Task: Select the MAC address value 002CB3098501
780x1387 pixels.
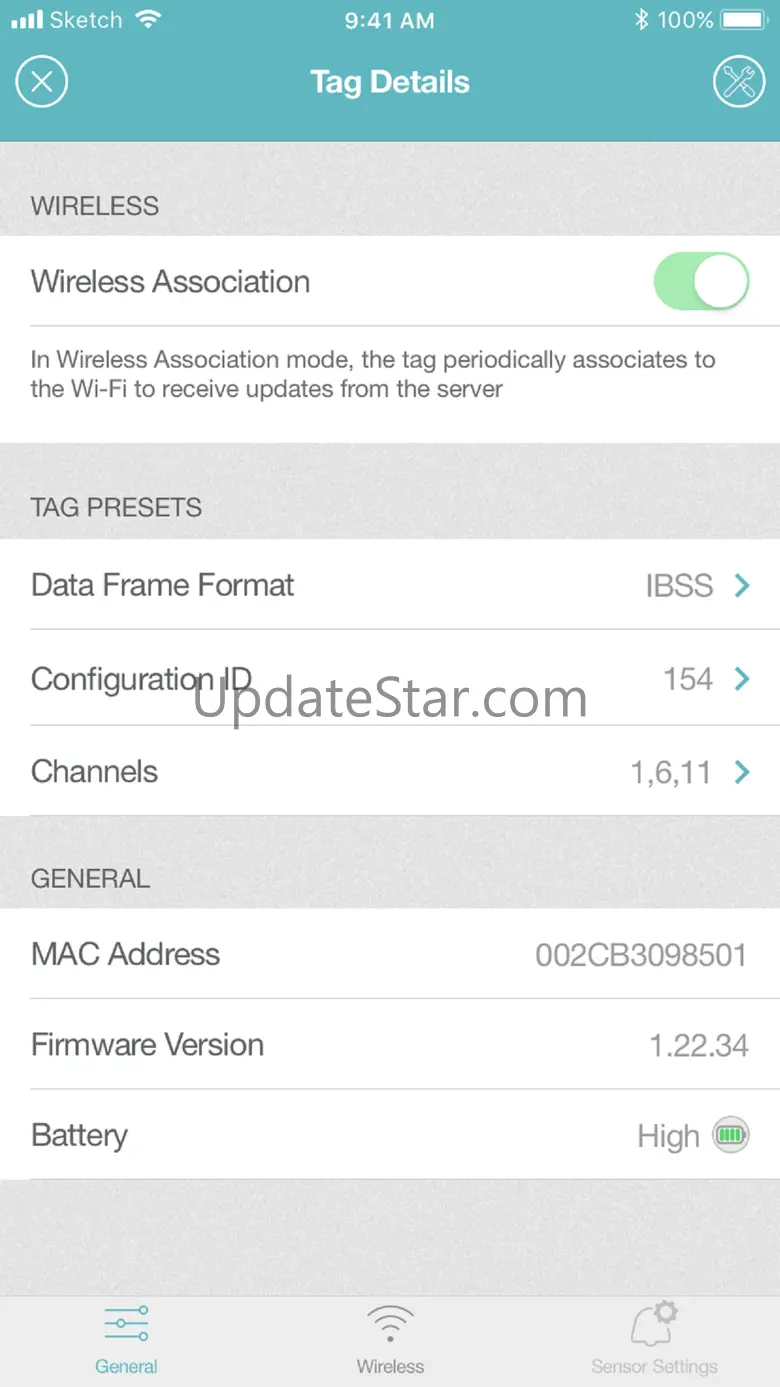Action: pyautogui.click(x=641, y=954)
